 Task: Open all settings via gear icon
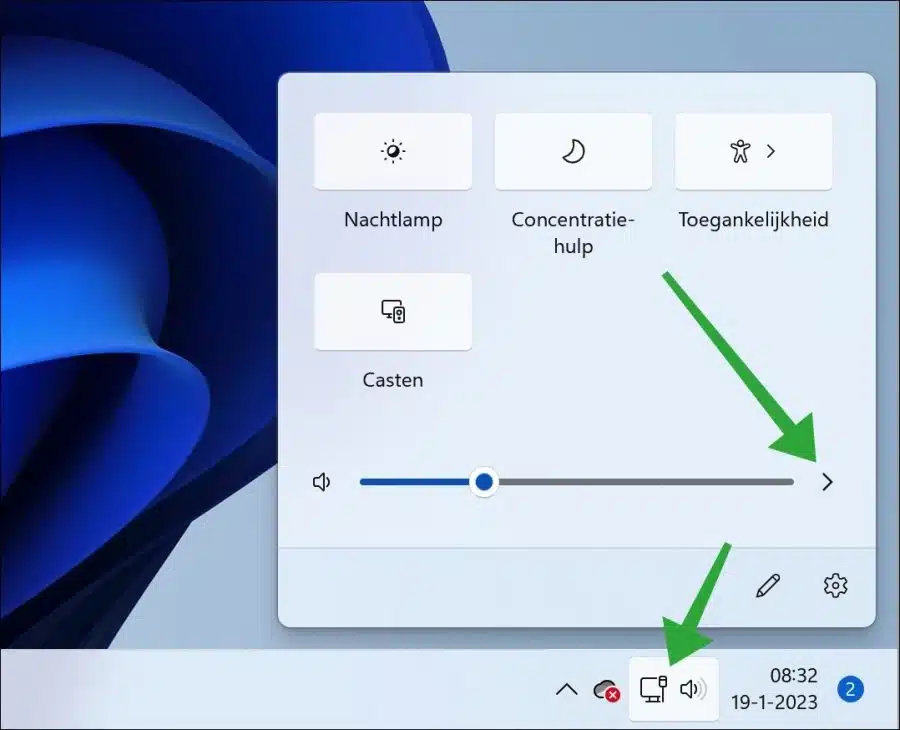coord(835,585)
